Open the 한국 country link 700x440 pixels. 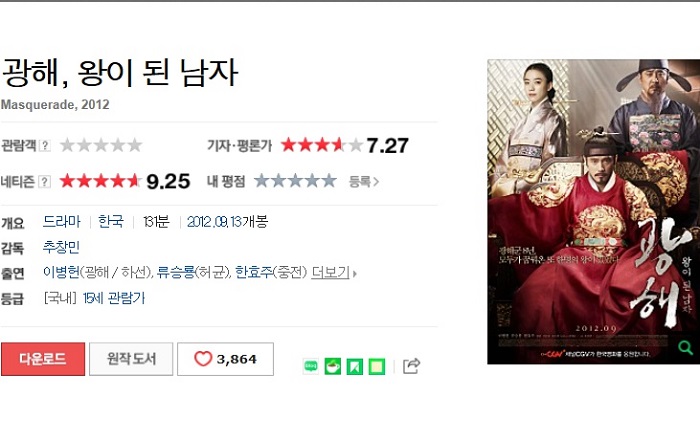(x=111, y=221)
